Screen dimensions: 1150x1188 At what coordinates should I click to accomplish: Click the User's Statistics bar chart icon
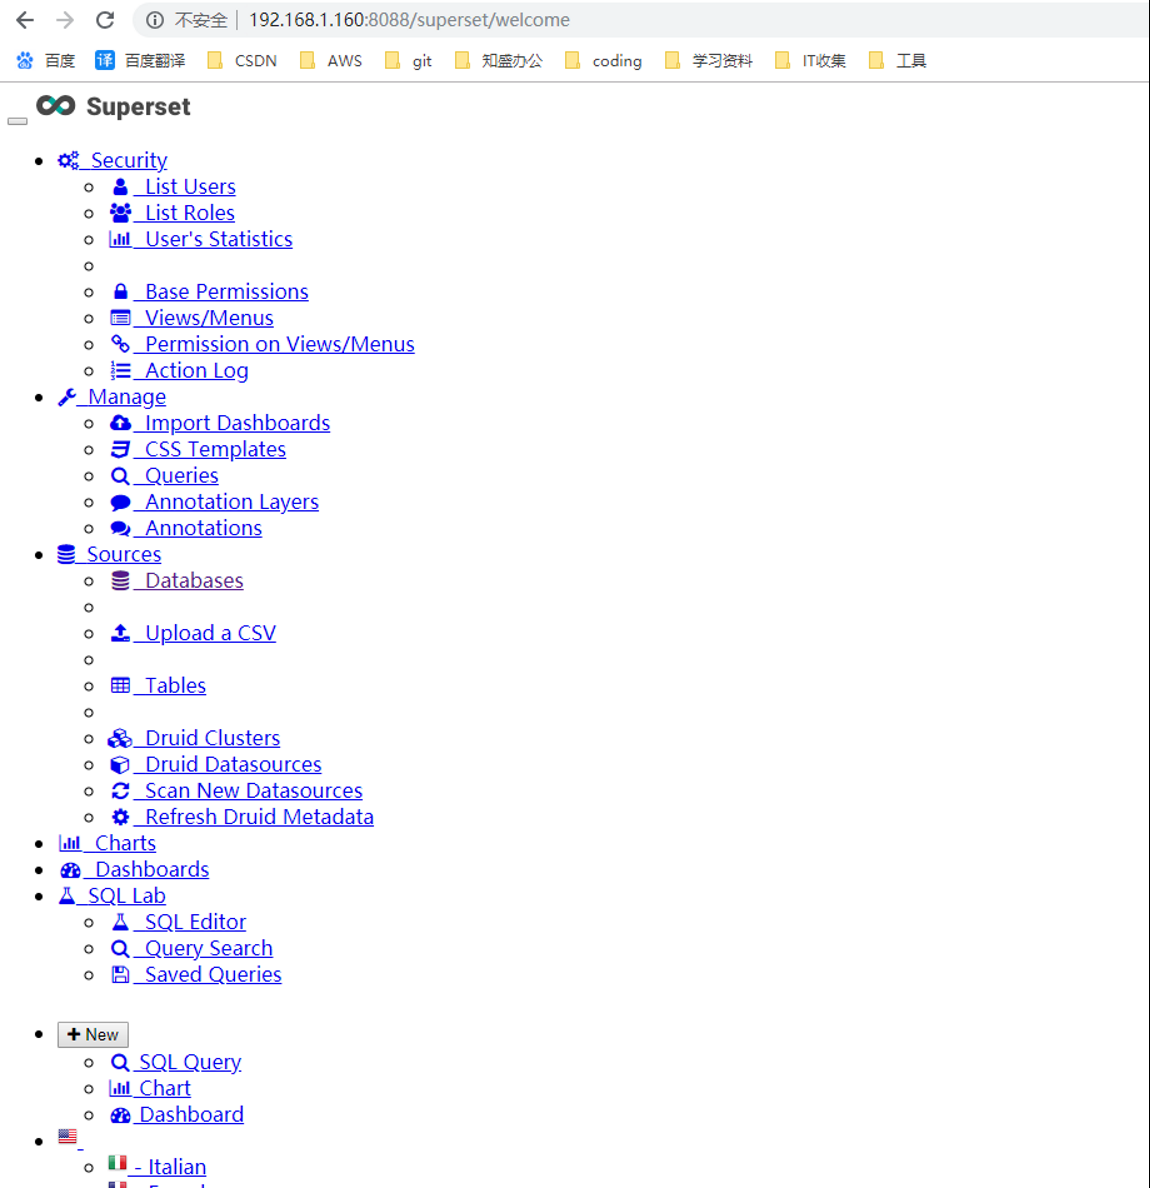120,239
